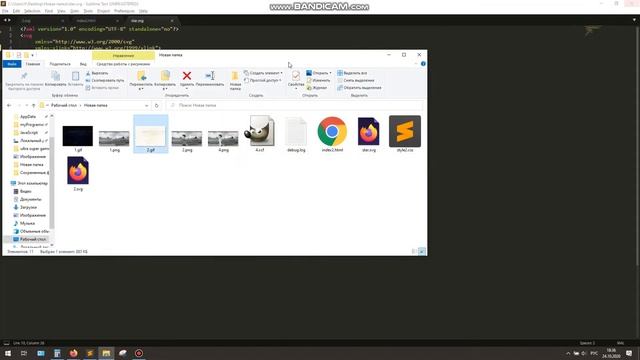
Task: Click the Вырезать scissors item
Action: (97, 73)
